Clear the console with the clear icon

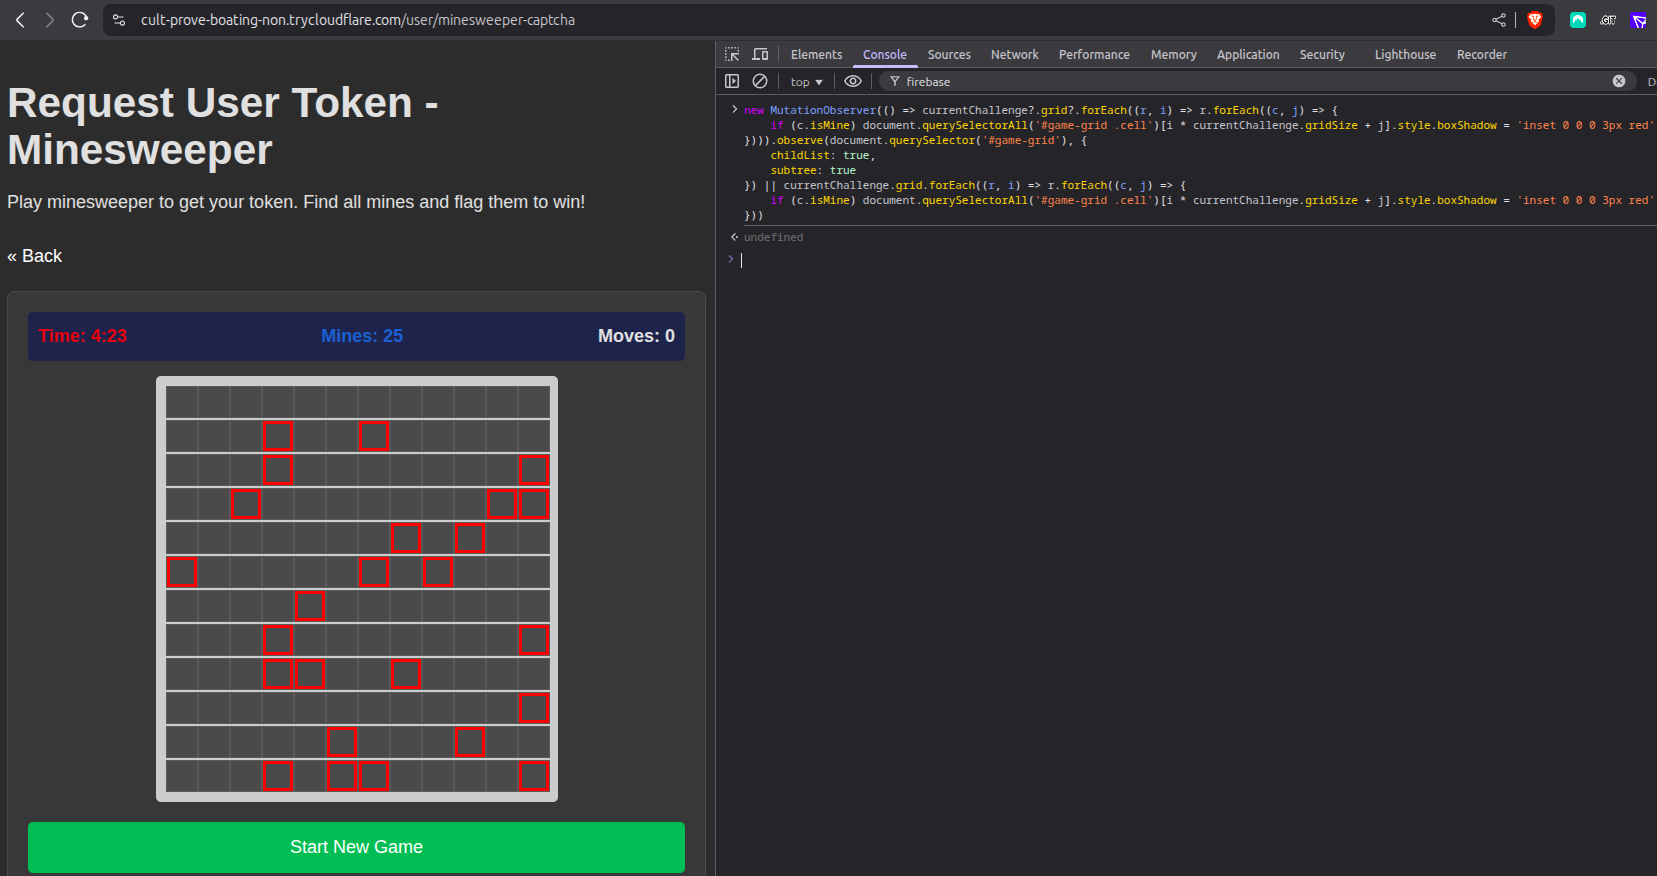760,81
